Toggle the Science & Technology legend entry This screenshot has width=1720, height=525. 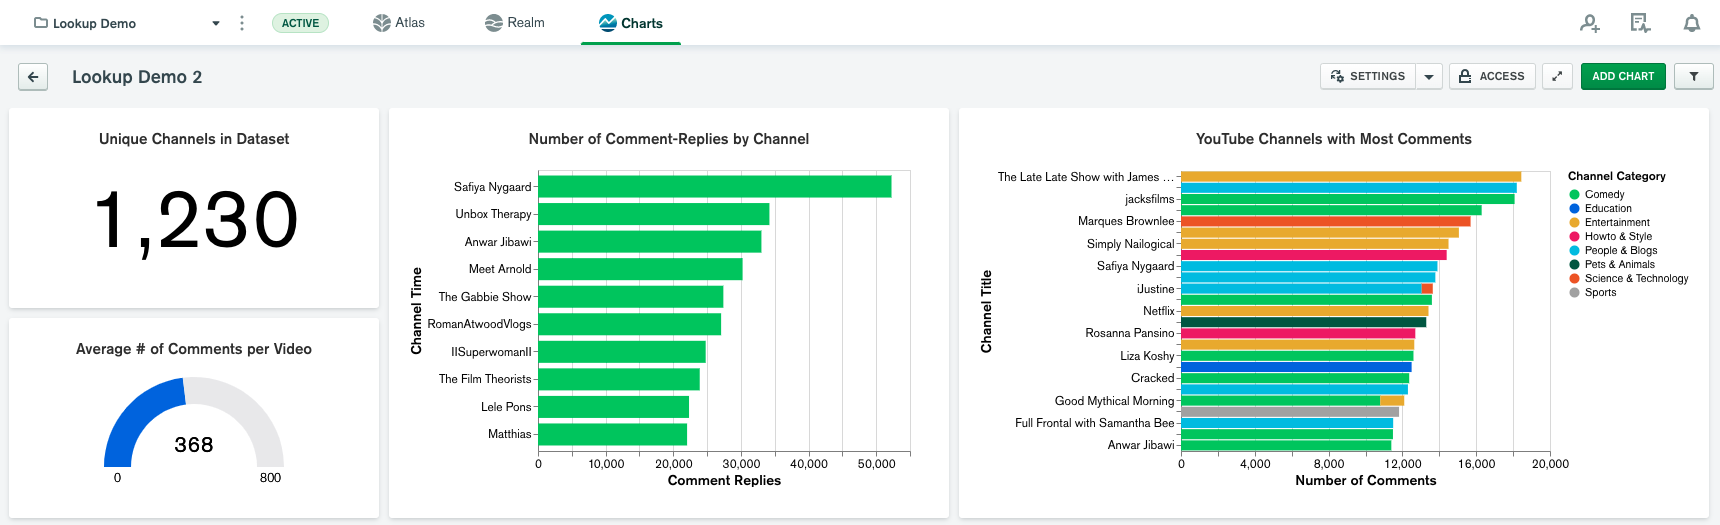point(1635,279)
